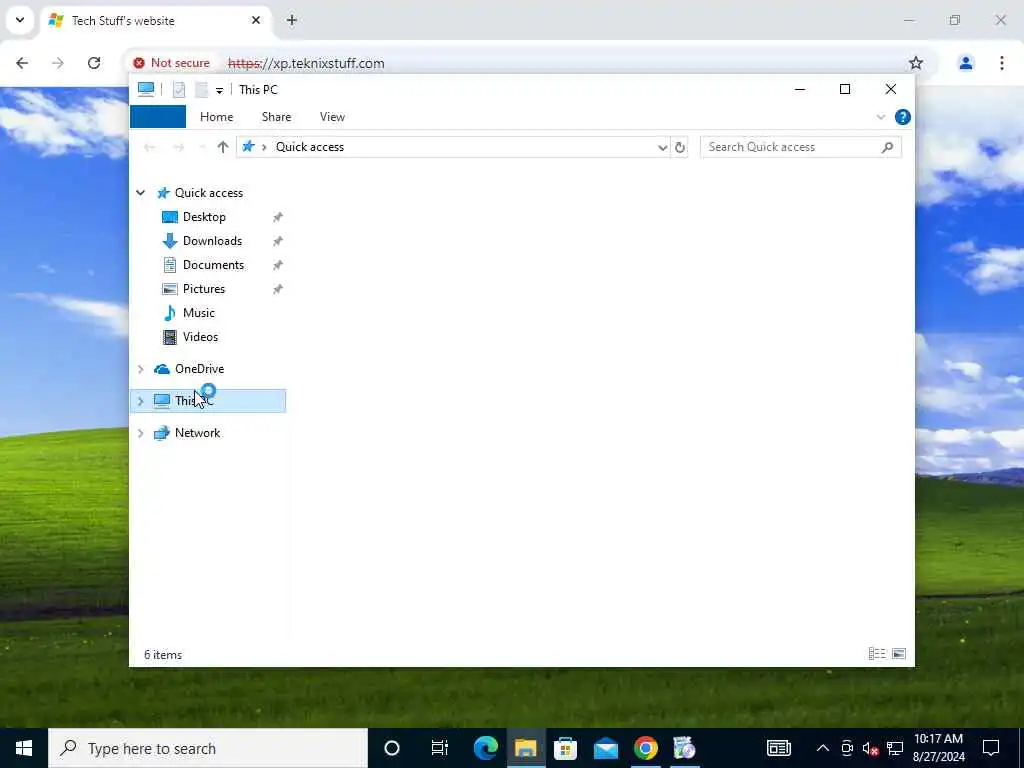This screenshot has height=768, width=1024.
Task: Expand the This PC tree node
Action: click(140, 401)
